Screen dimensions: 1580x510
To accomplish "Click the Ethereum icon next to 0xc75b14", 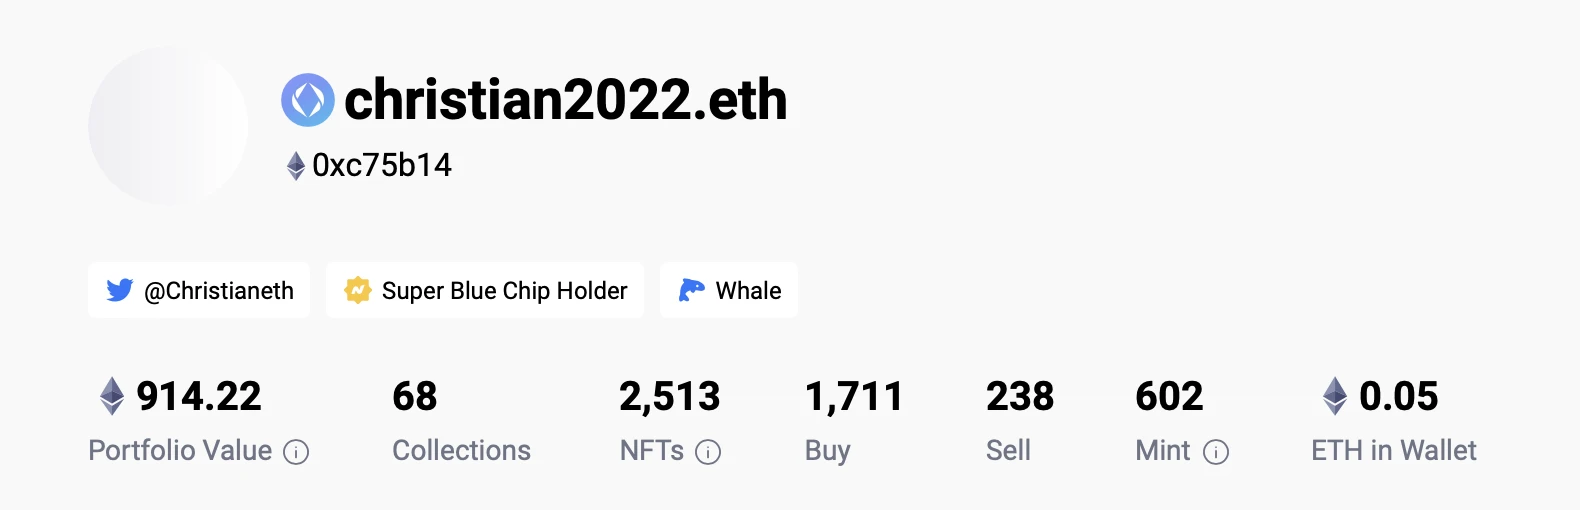I will coord(296,165).
